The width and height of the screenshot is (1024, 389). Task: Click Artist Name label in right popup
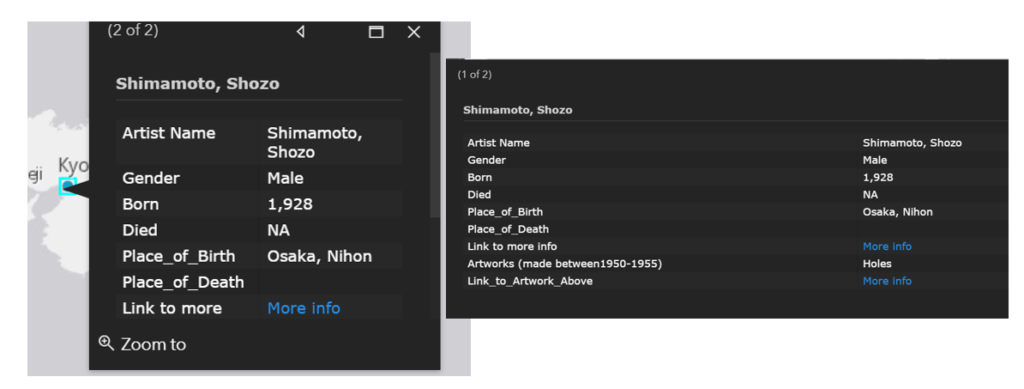click(498, 142)
